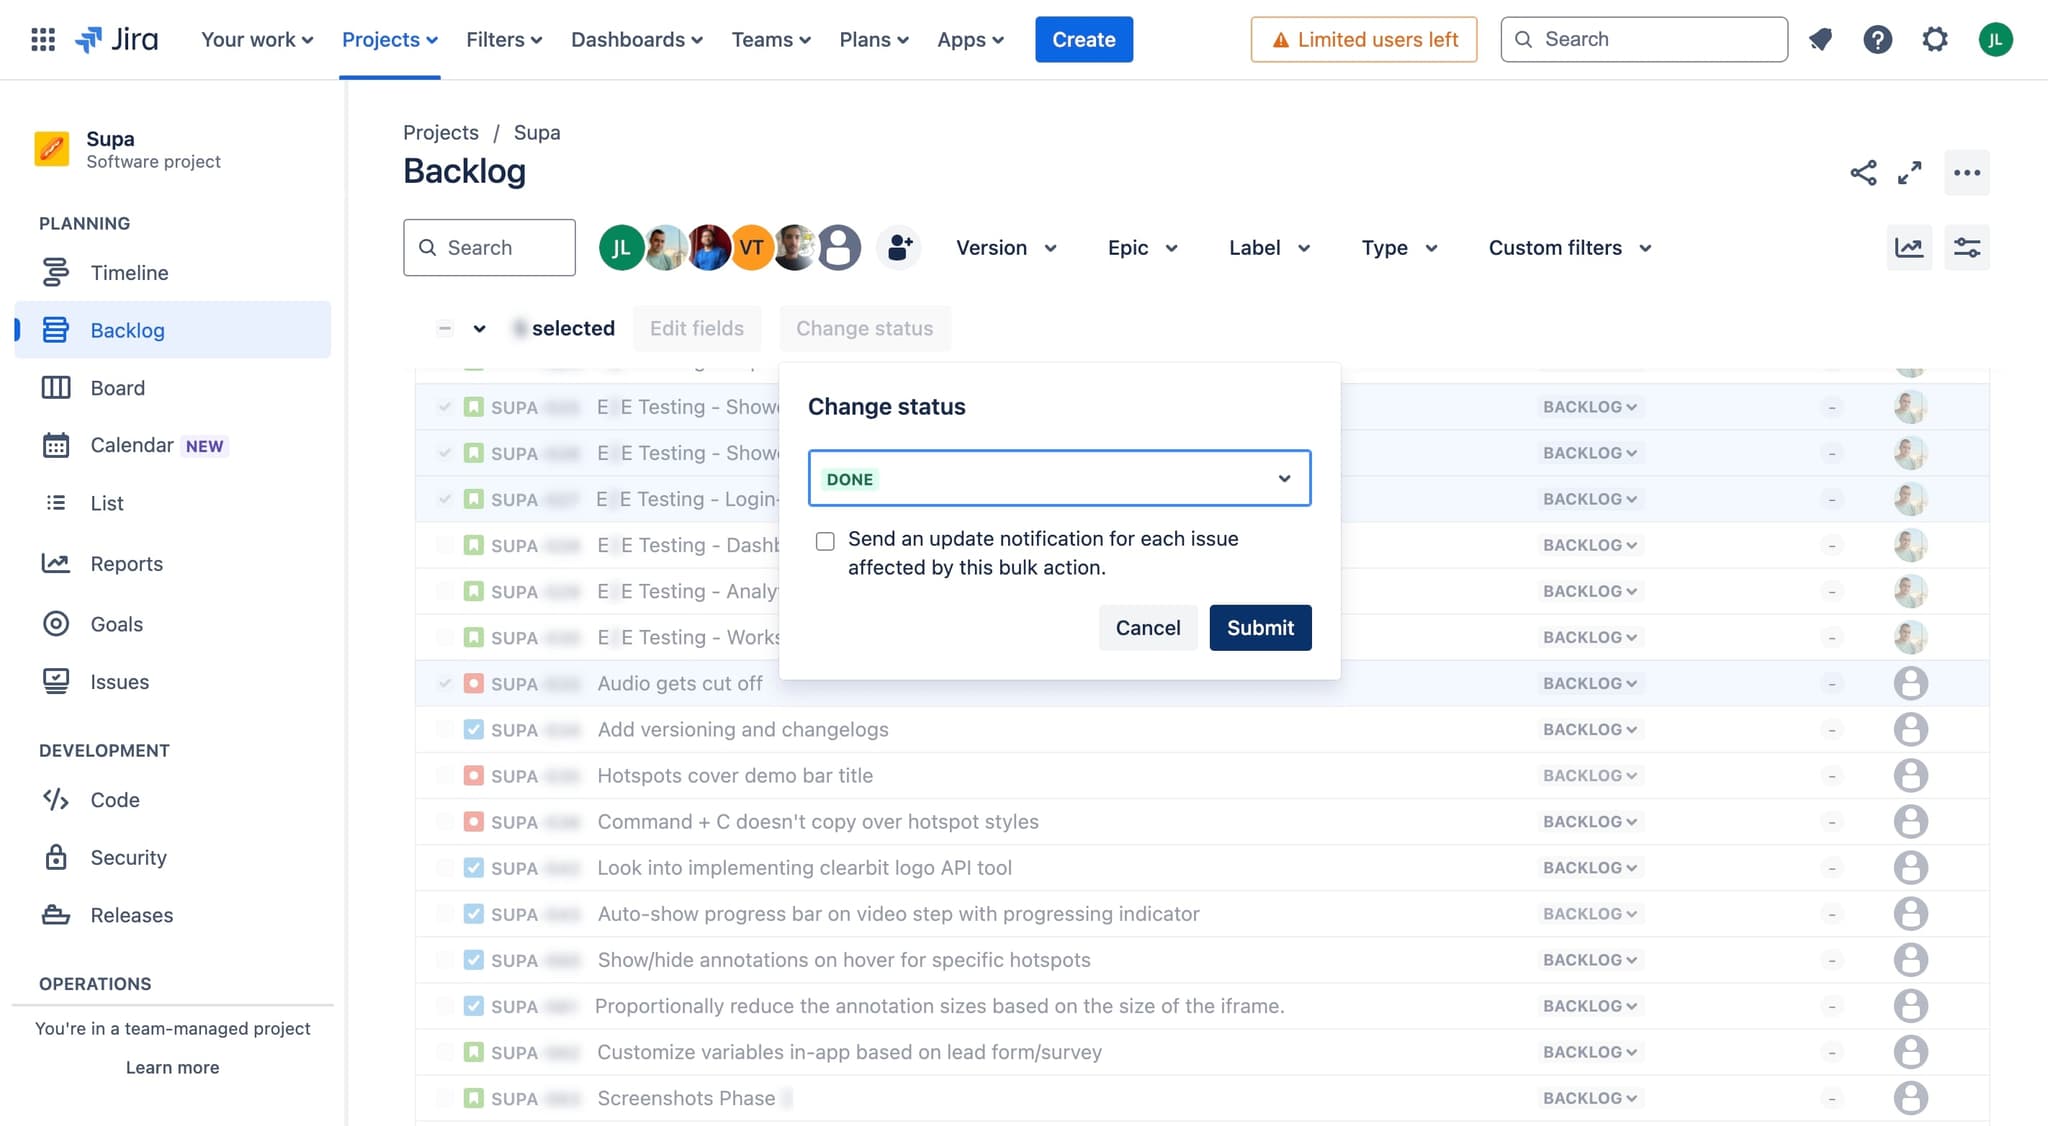The height and width of the screenshot is (1126, 2048).
Task: Select checkbox for Add versioning and changelogs
Action: (445, 730)
